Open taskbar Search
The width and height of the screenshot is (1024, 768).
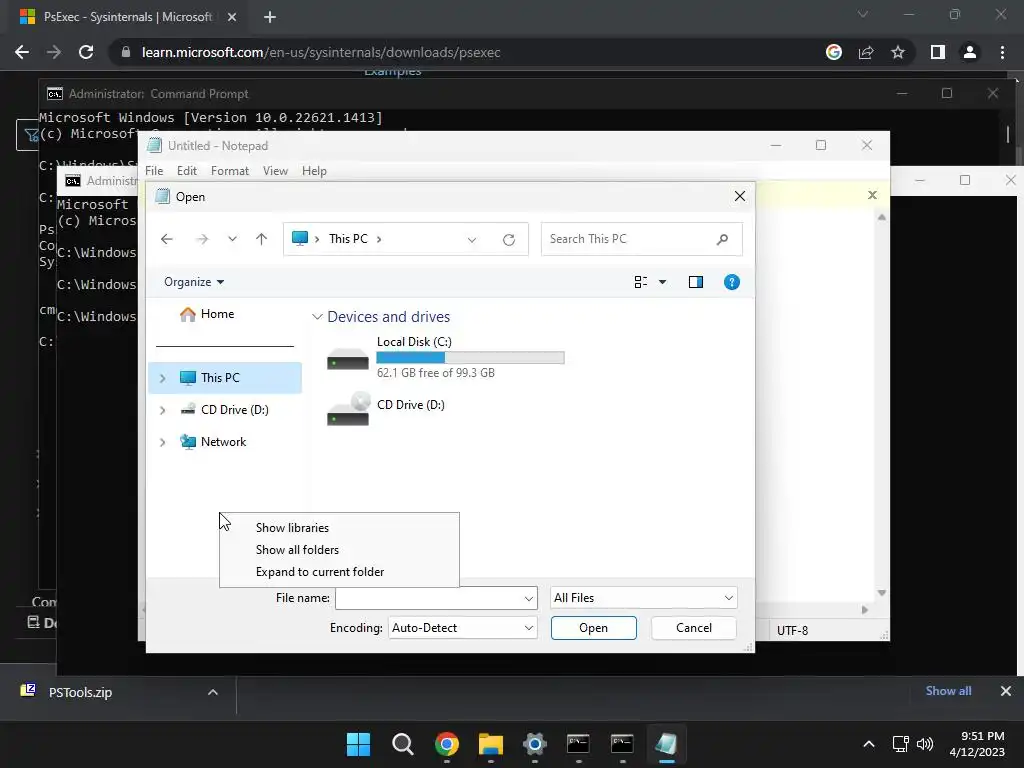(402, 744)
